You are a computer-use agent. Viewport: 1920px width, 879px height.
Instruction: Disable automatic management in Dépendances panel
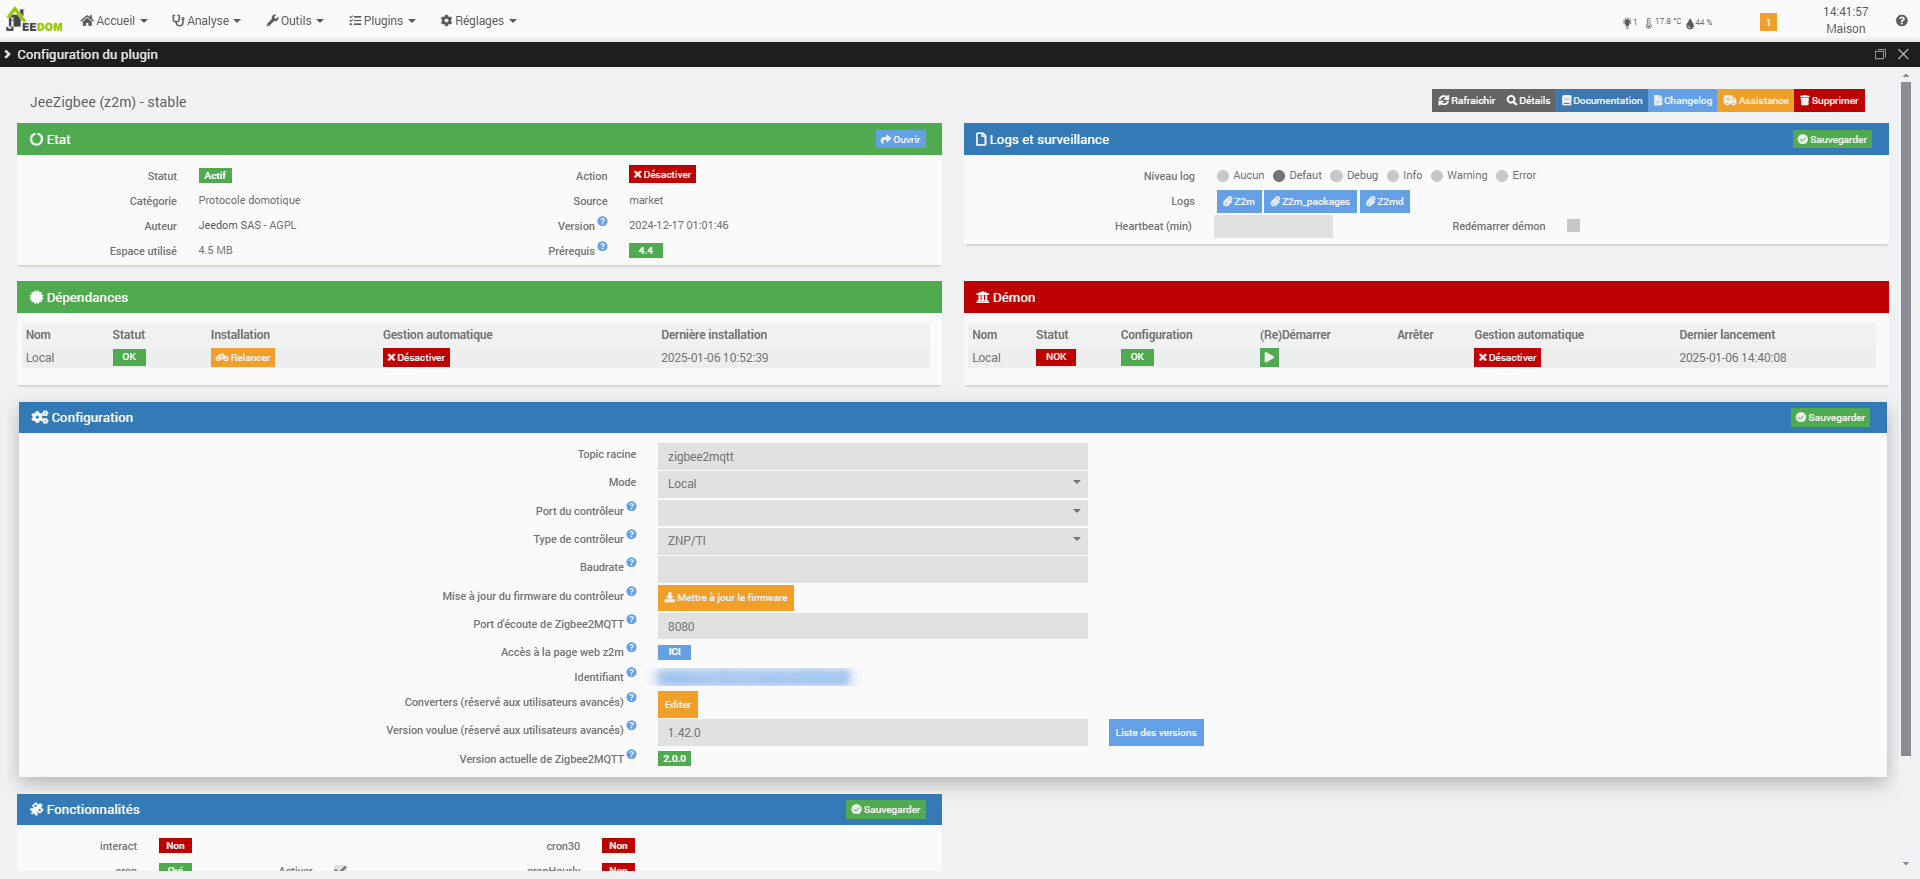pos(416,357)
